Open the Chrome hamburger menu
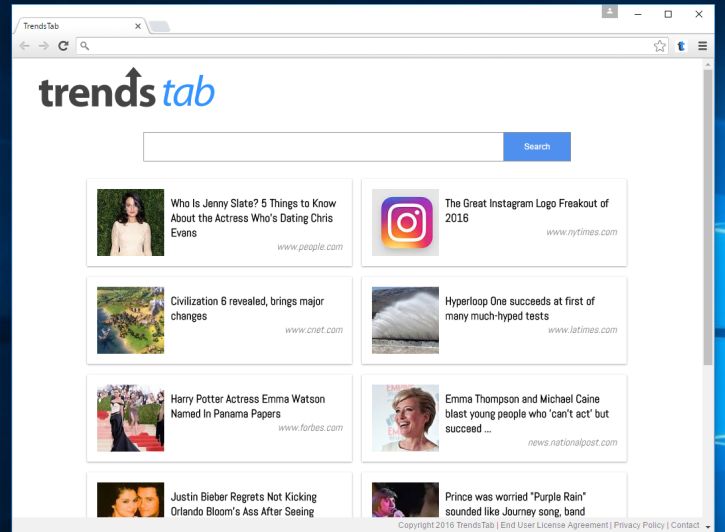725x532 pixels. click(x=702, y=46)
